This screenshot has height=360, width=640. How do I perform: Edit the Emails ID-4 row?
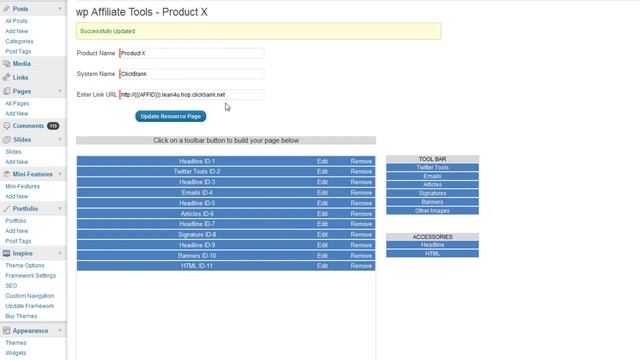click(x=322, y=193)
